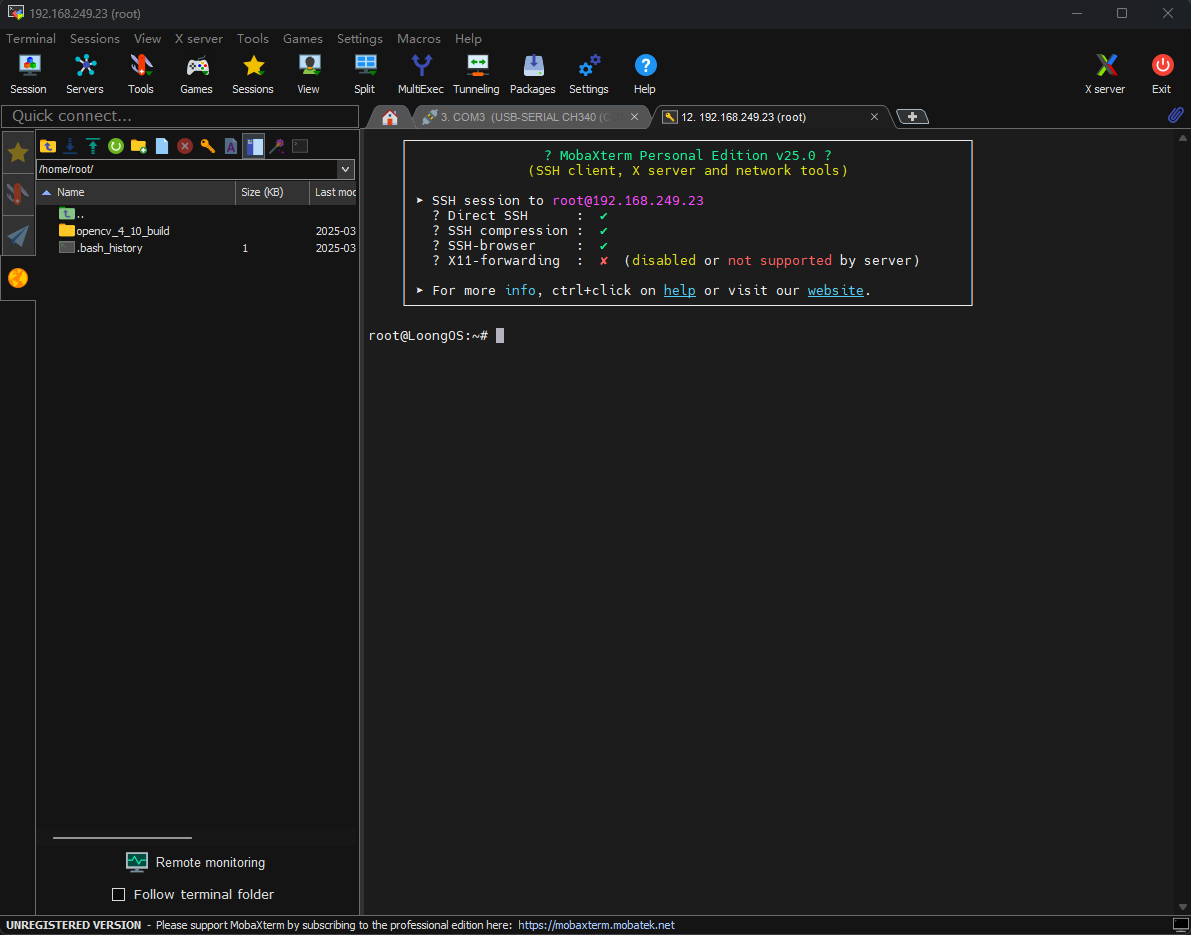The height and width of the screenshot is (935, 1191).
Task: Create new file in SFTP browser
Action: (x=162, y=146)
